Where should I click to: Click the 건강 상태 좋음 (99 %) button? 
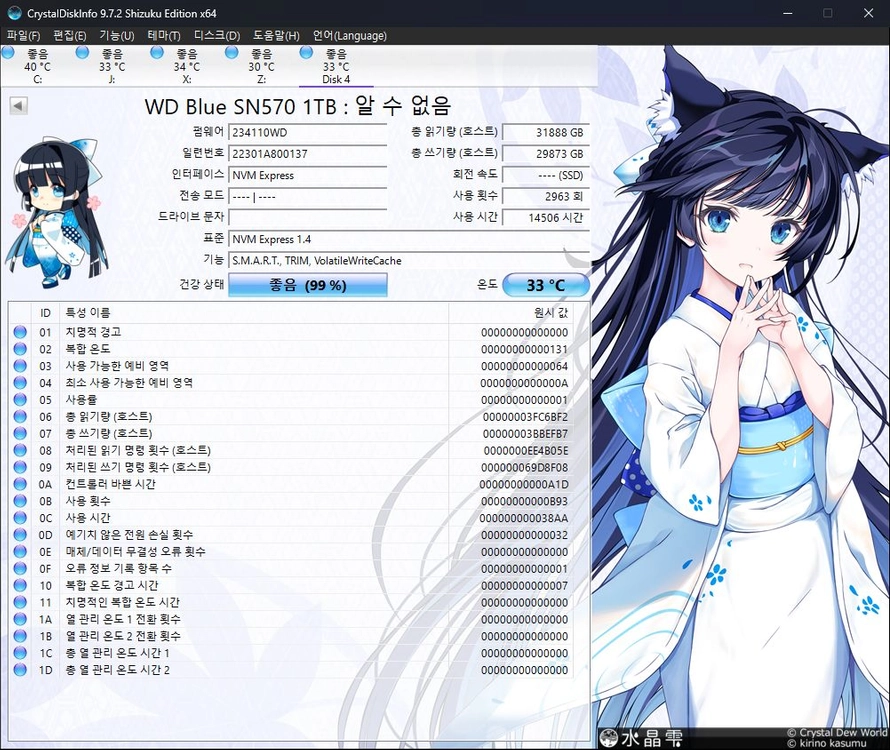[x=308, y=285]
